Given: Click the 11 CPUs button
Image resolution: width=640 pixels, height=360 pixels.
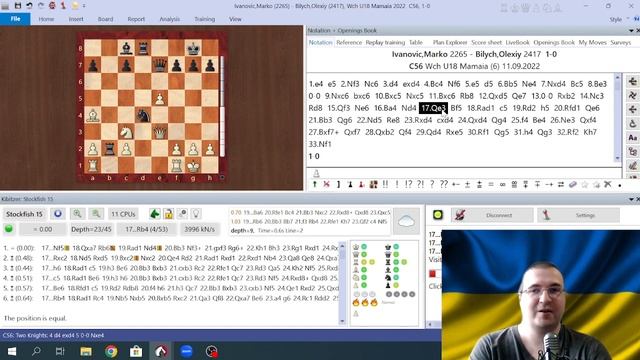Looking at the screenshot, I should click(123, 214).
